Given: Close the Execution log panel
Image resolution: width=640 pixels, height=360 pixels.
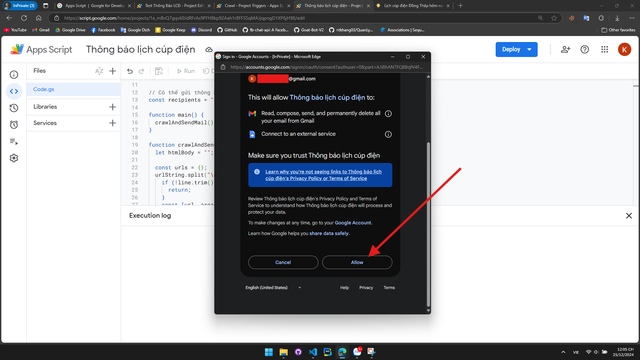Looking at the screenshot, I should pos(629,216).
